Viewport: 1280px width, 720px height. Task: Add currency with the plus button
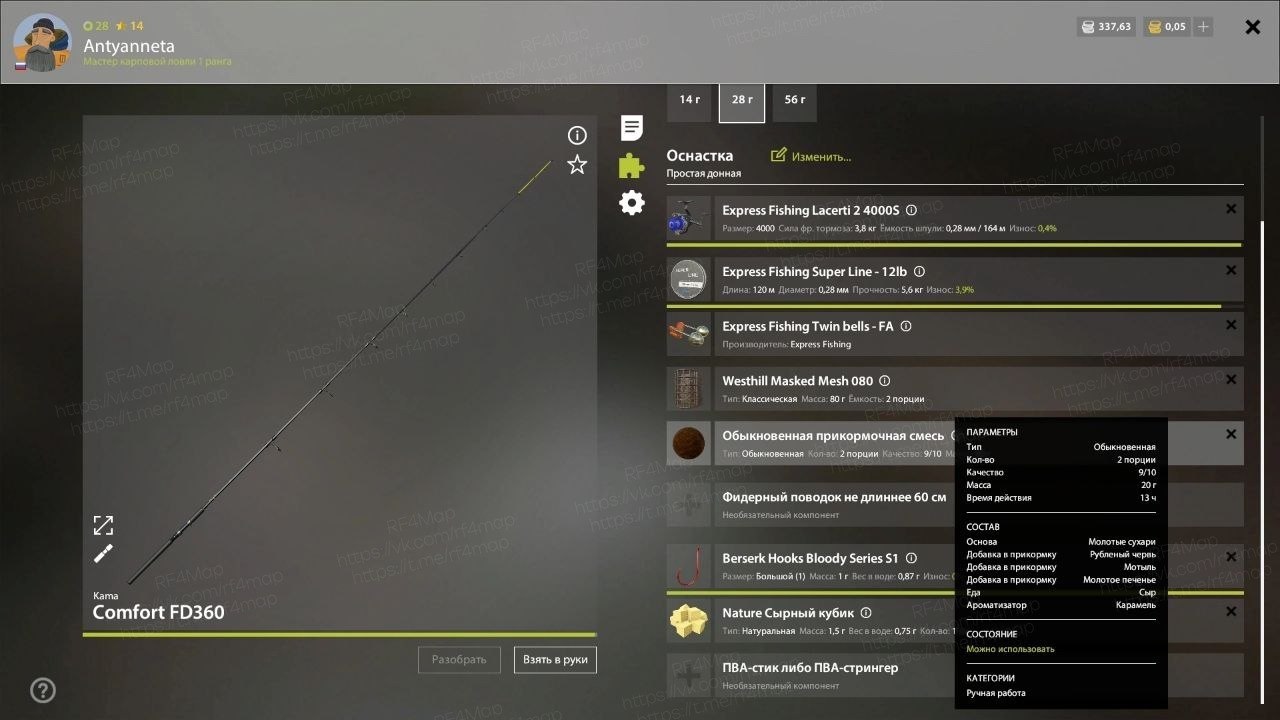[x=1203, y=27]
